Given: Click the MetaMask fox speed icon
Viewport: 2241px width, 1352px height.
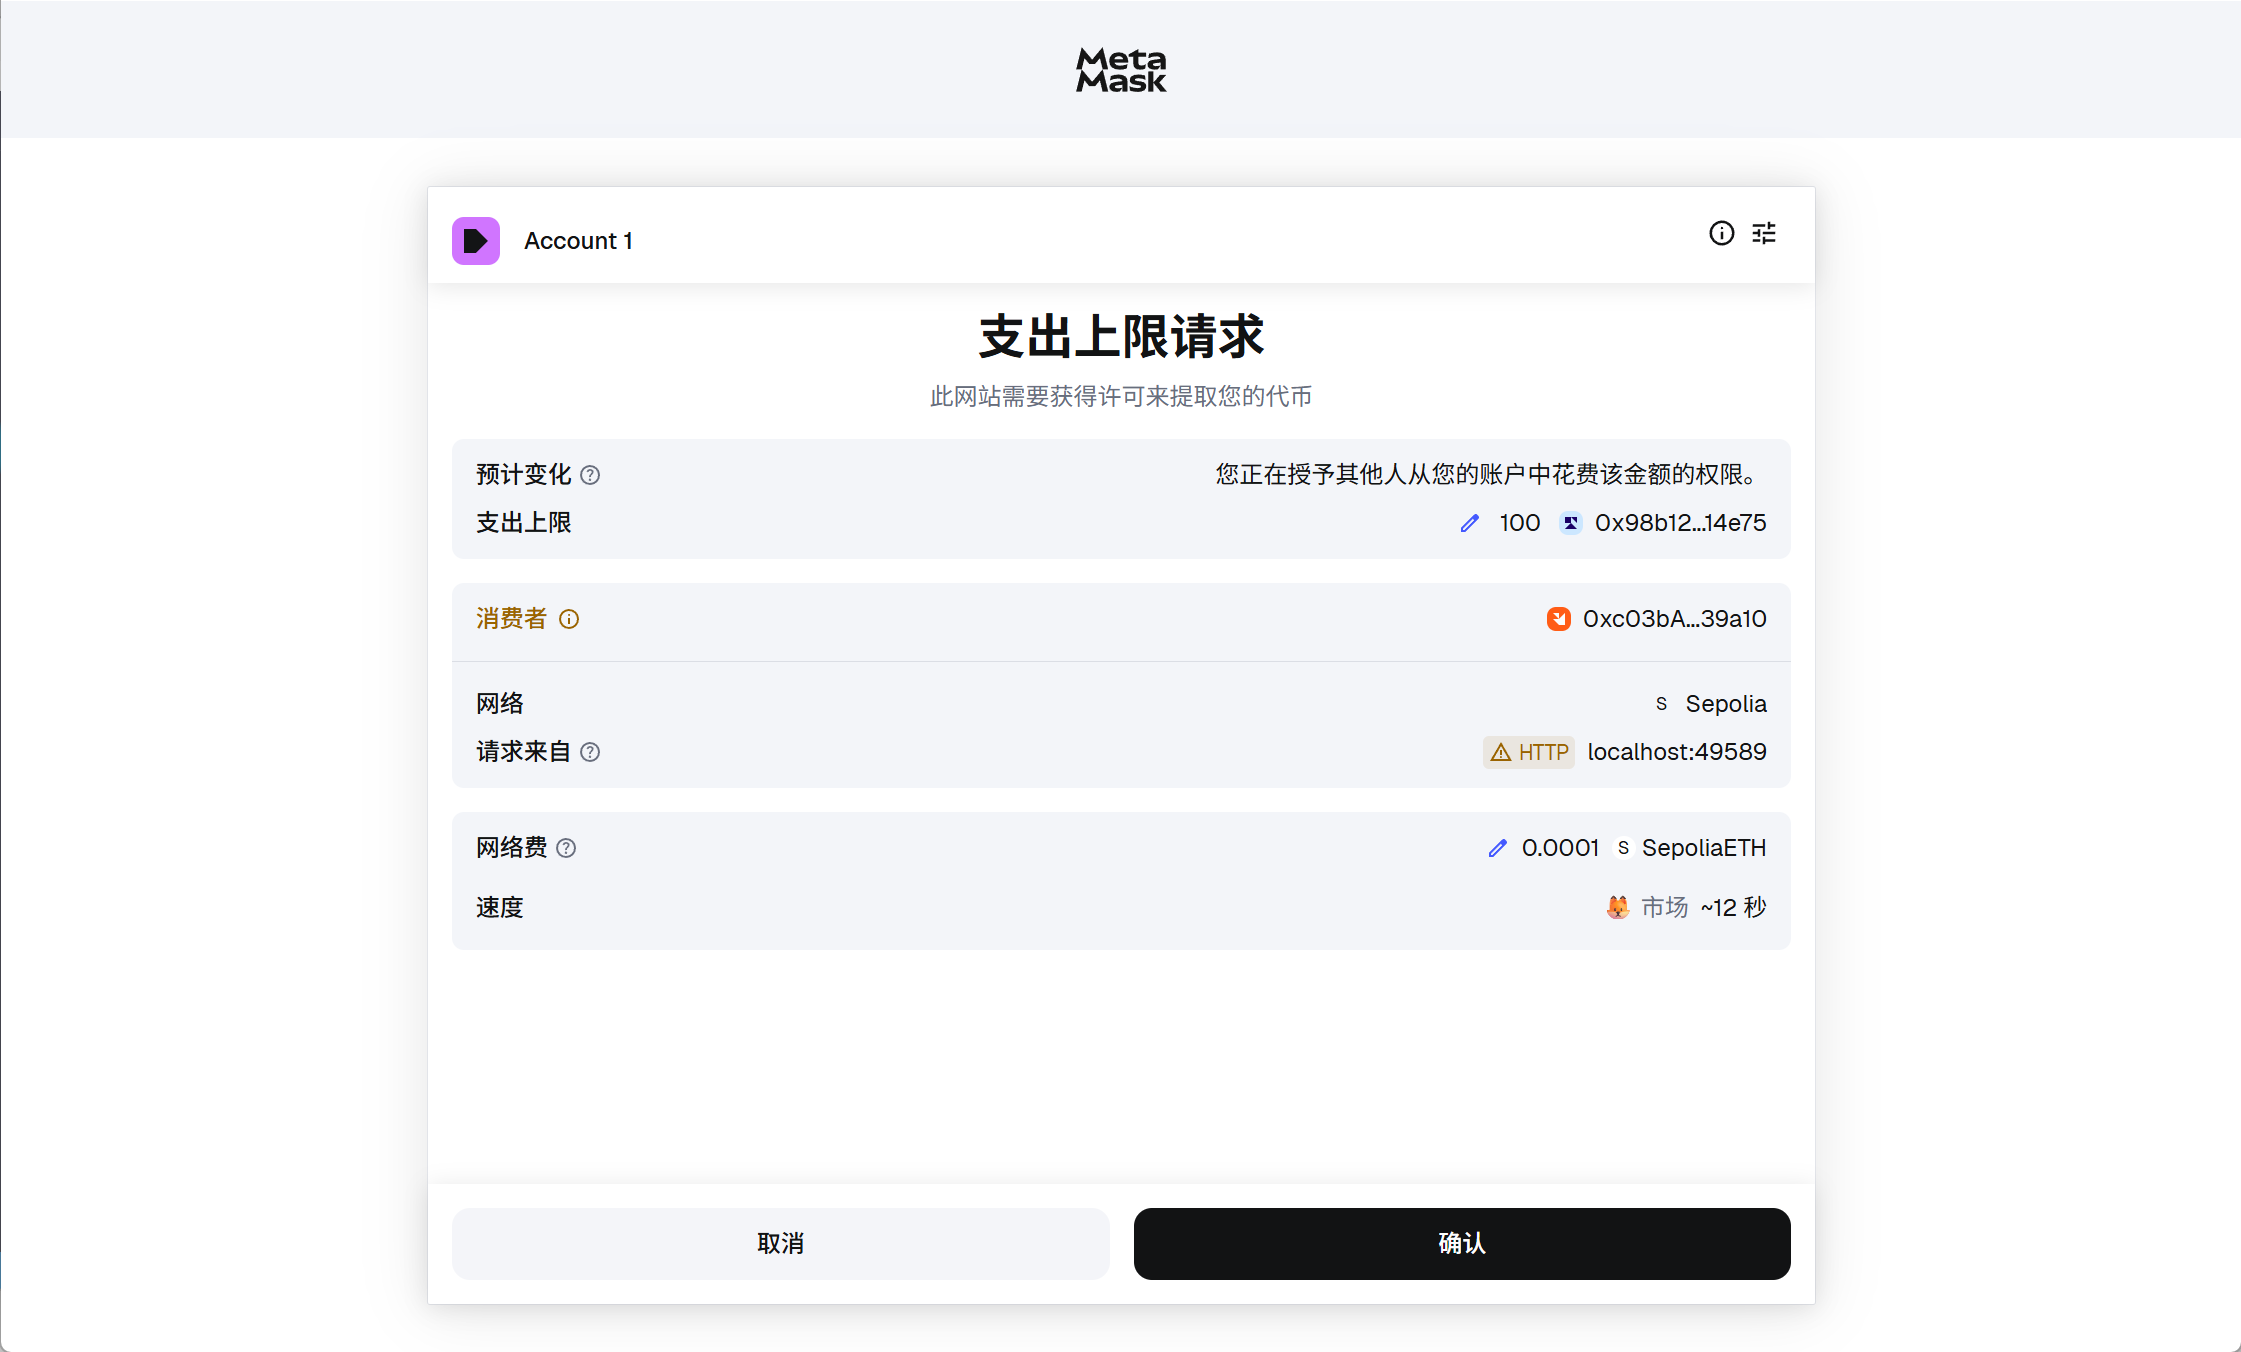Looking at the screenshot, I should (1617, 907).
